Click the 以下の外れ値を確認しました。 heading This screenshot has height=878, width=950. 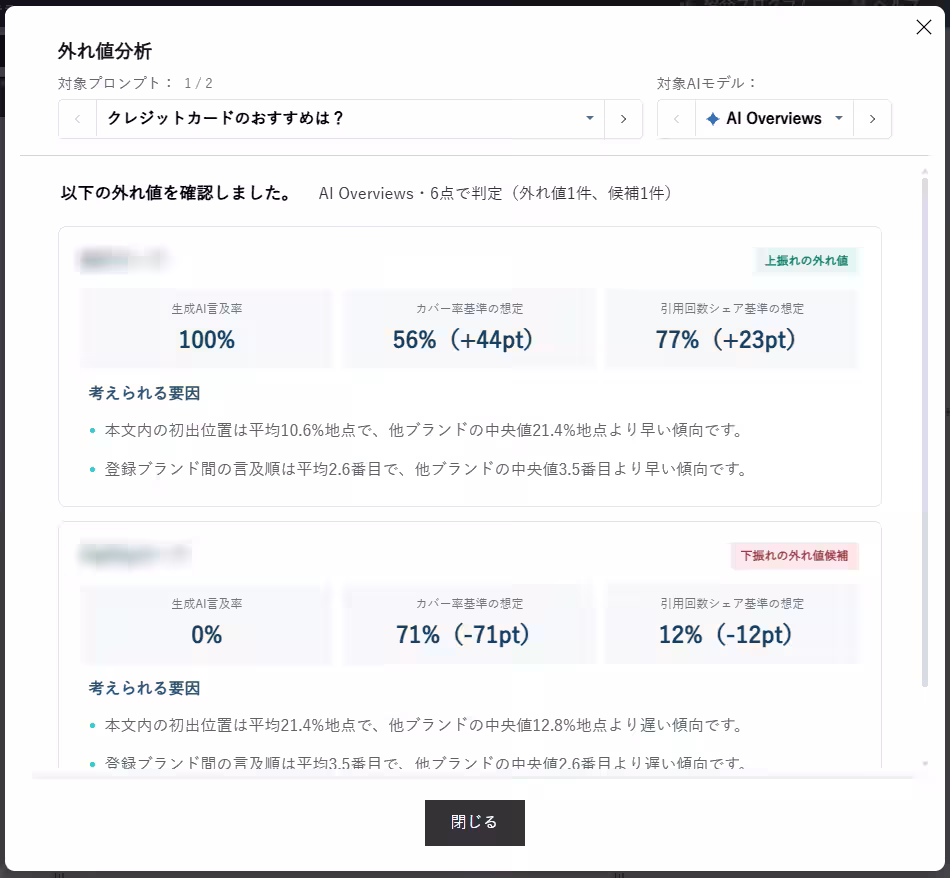[x=176, y=193]
